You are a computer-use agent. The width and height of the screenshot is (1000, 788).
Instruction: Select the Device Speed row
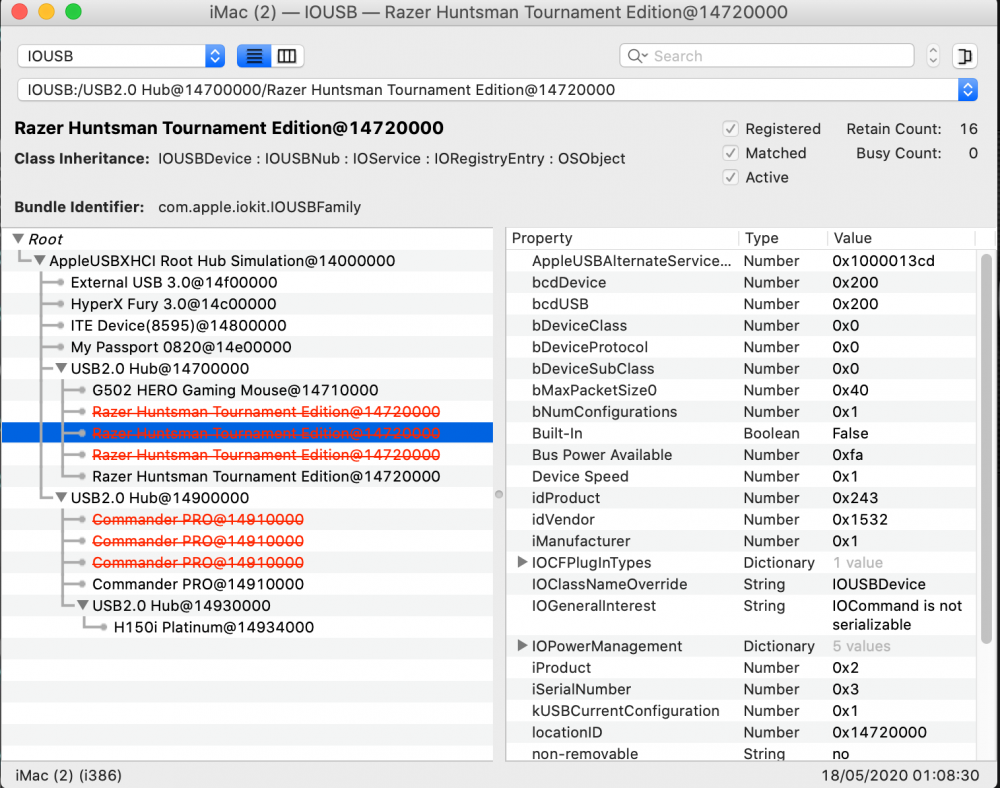pyautogui.click(x=741, y=477)
